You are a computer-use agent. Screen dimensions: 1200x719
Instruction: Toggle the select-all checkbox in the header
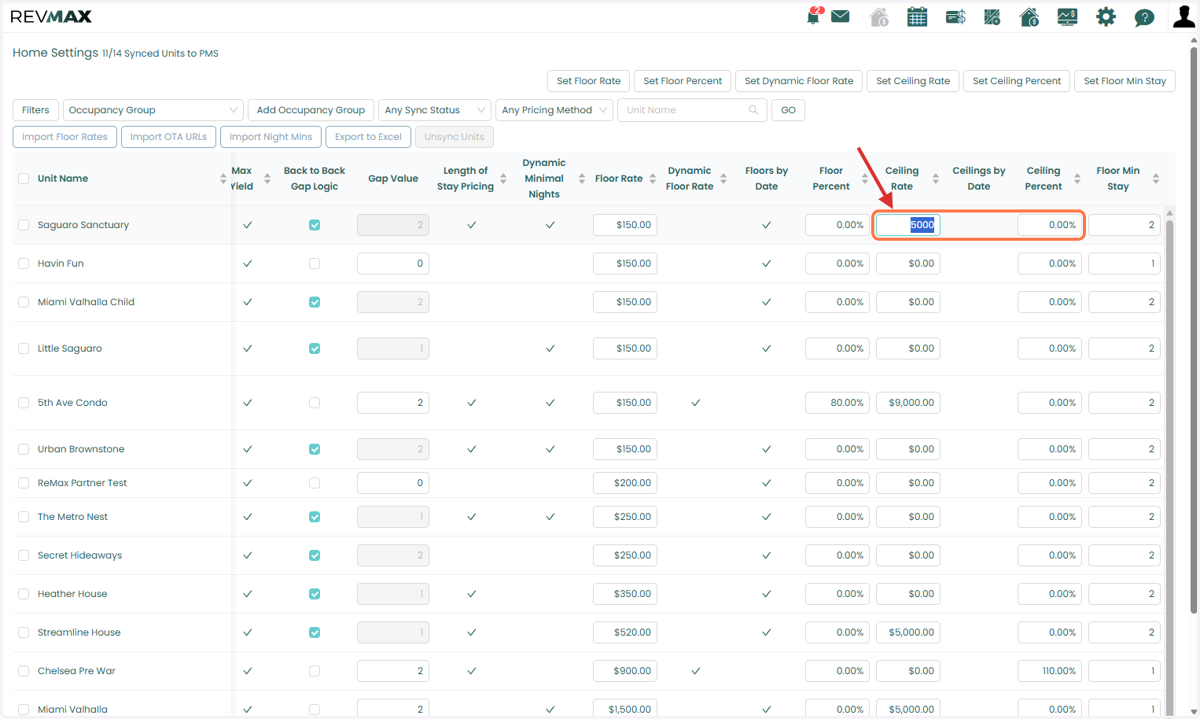point(24,179)
